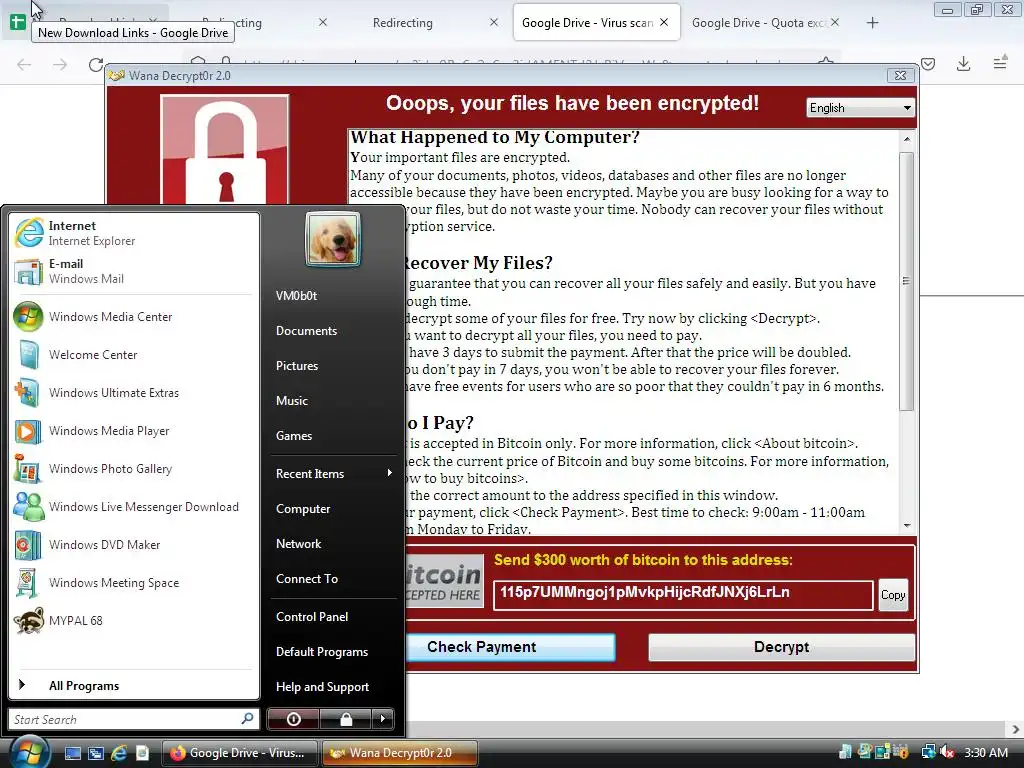Expand All Programs list

coord(133,686)
